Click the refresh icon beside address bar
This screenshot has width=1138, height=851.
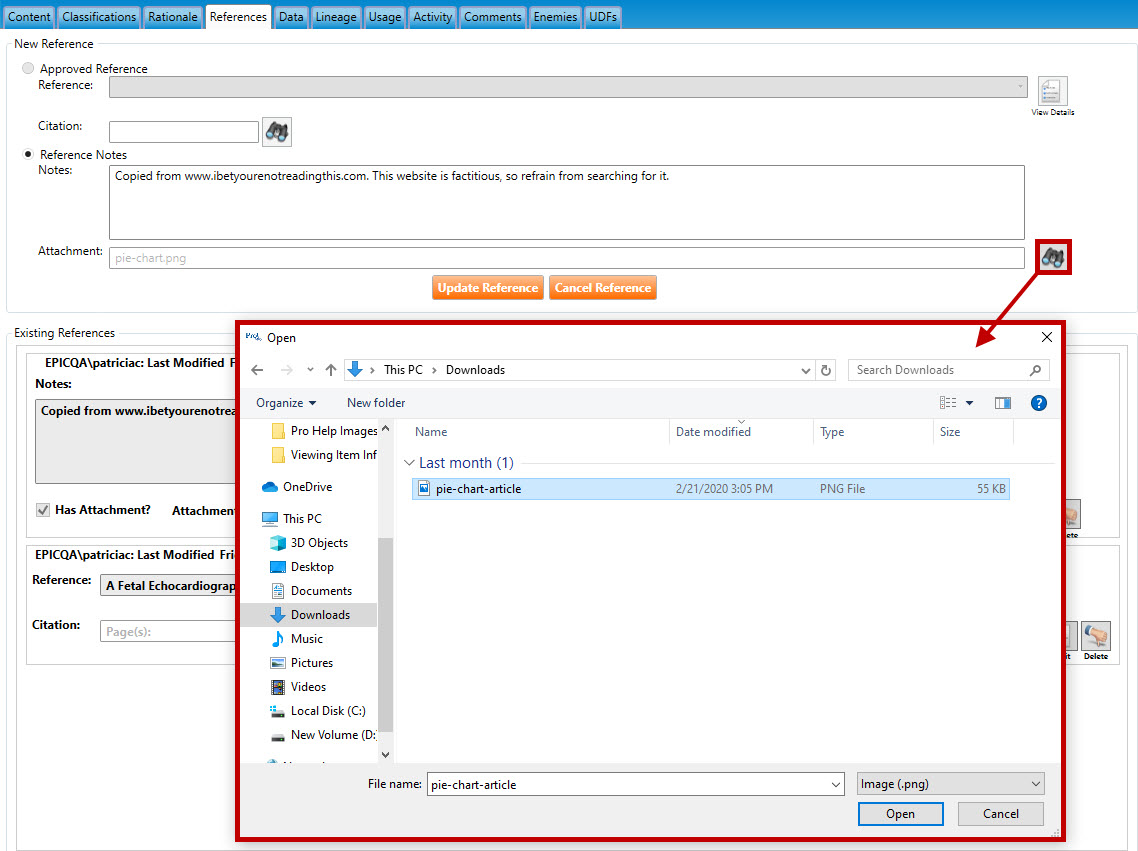pyautogui.click(x=826, y=370)
